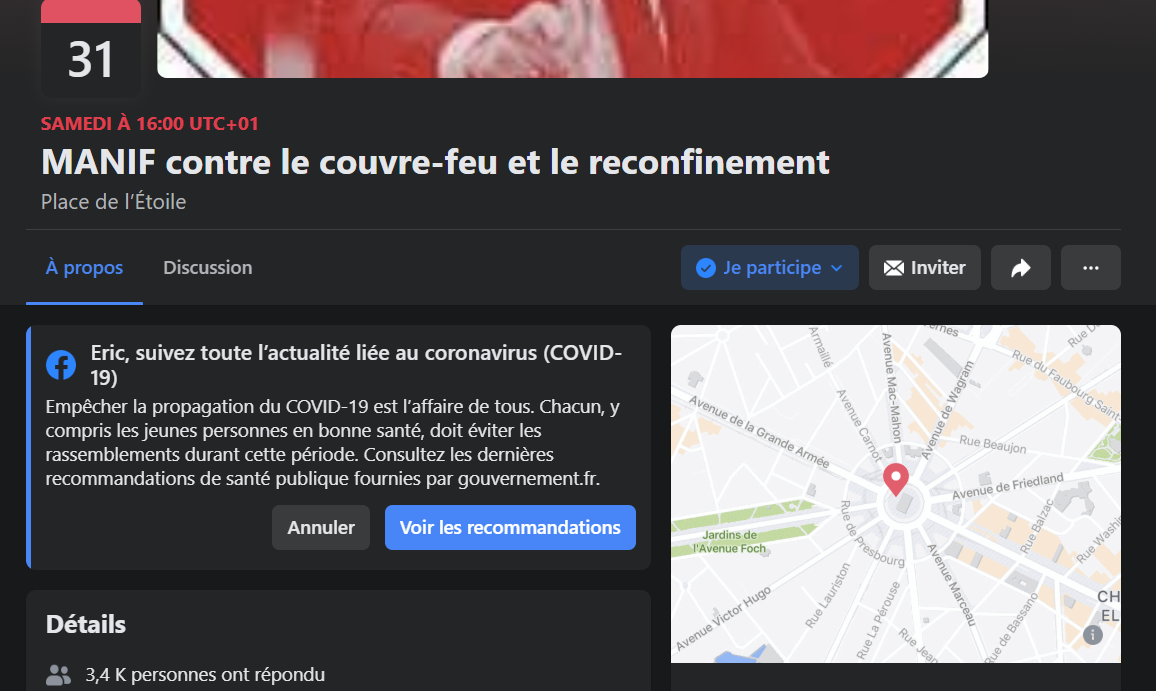Click Voir les recommandations button
The image size is (1156, 691).
(510, 527)
